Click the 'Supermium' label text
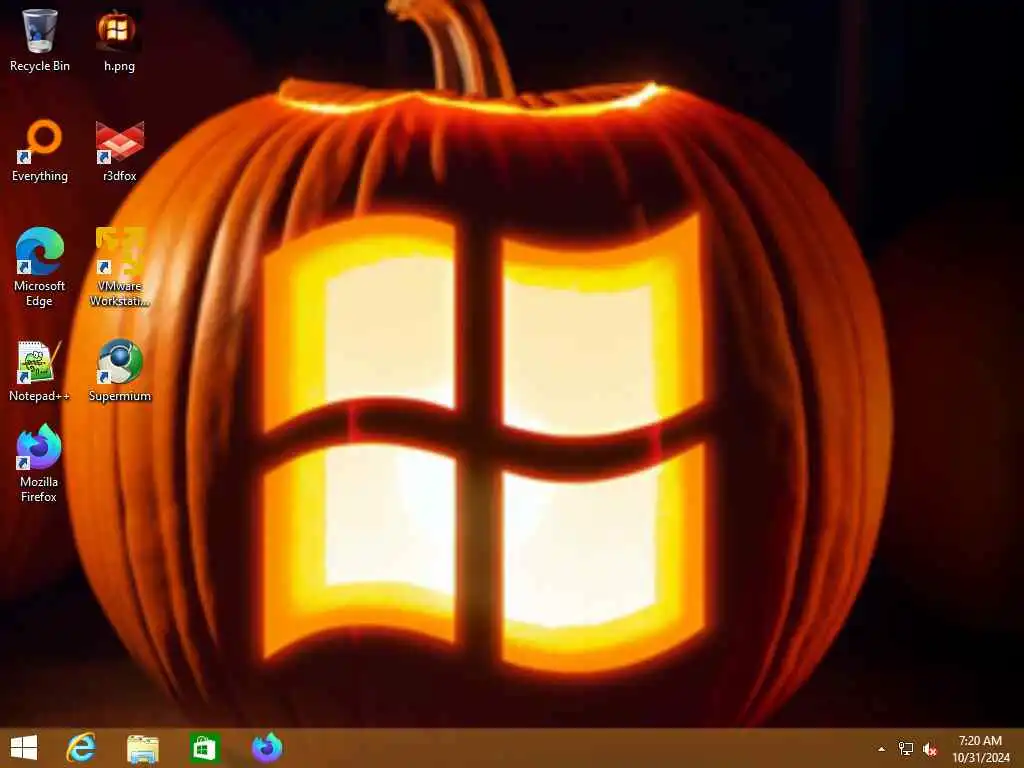 120,396
